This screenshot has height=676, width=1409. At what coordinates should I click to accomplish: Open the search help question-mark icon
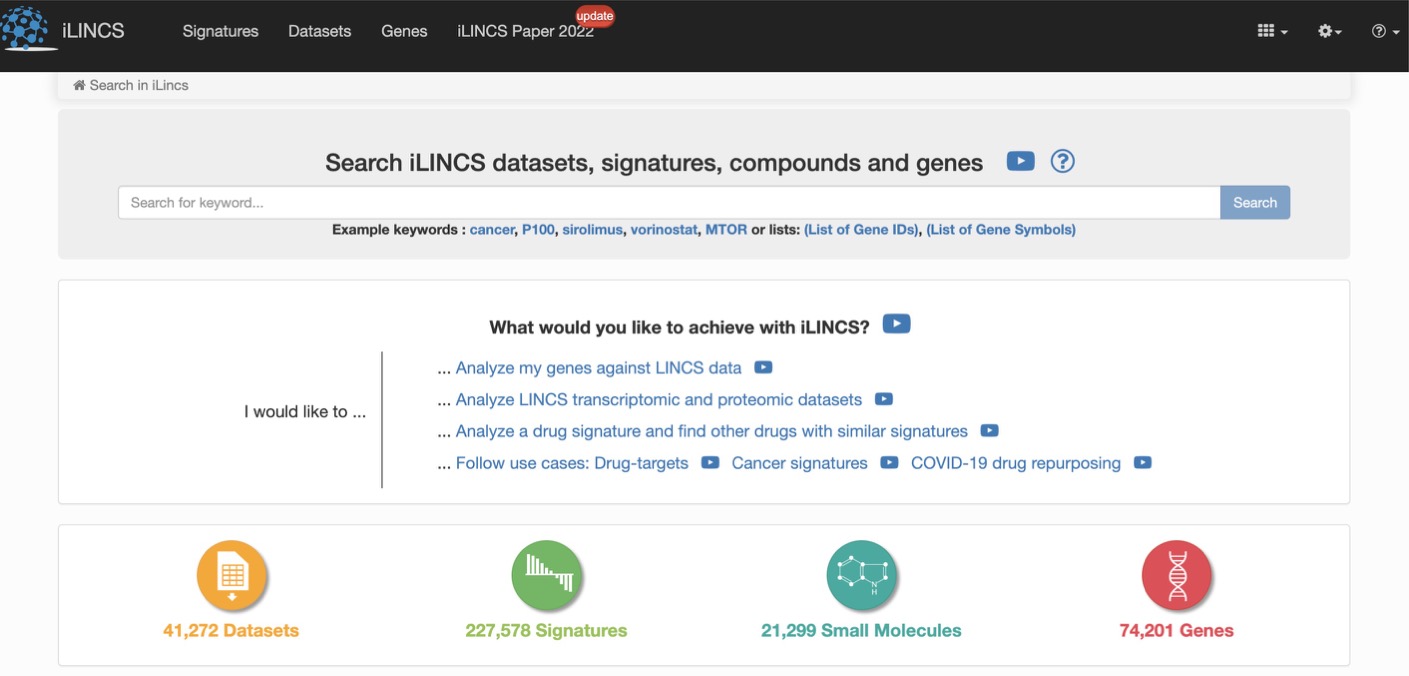tap(1062, 161)
